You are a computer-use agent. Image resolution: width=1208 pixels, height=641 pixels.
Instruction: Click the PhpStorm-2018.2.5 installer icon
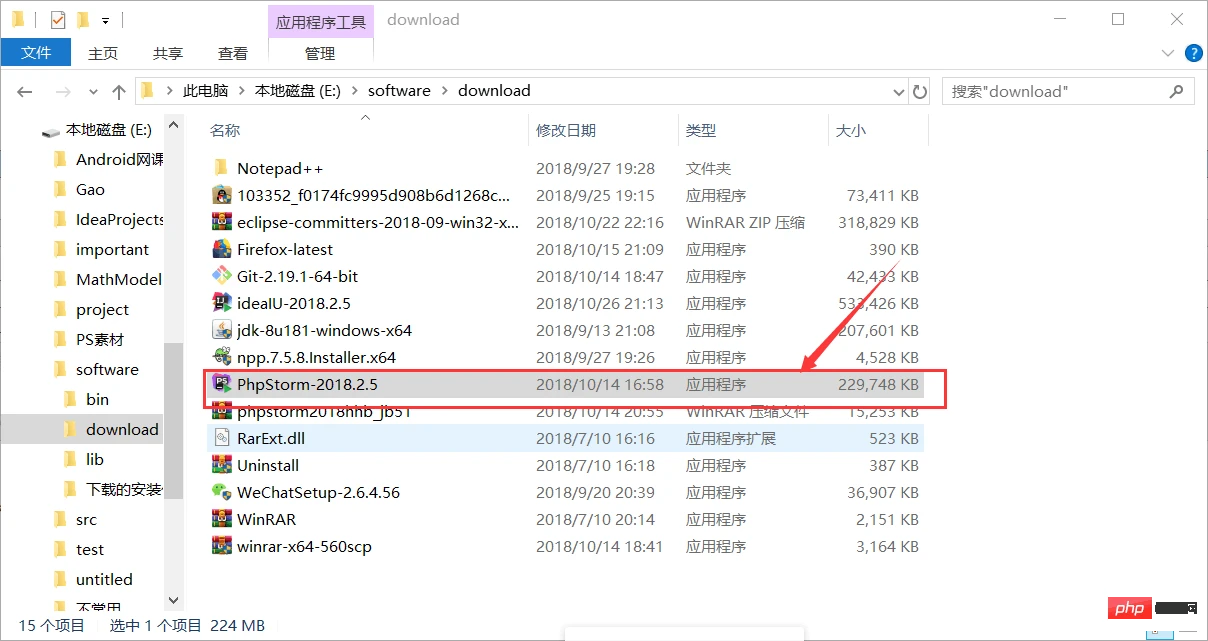222,384
